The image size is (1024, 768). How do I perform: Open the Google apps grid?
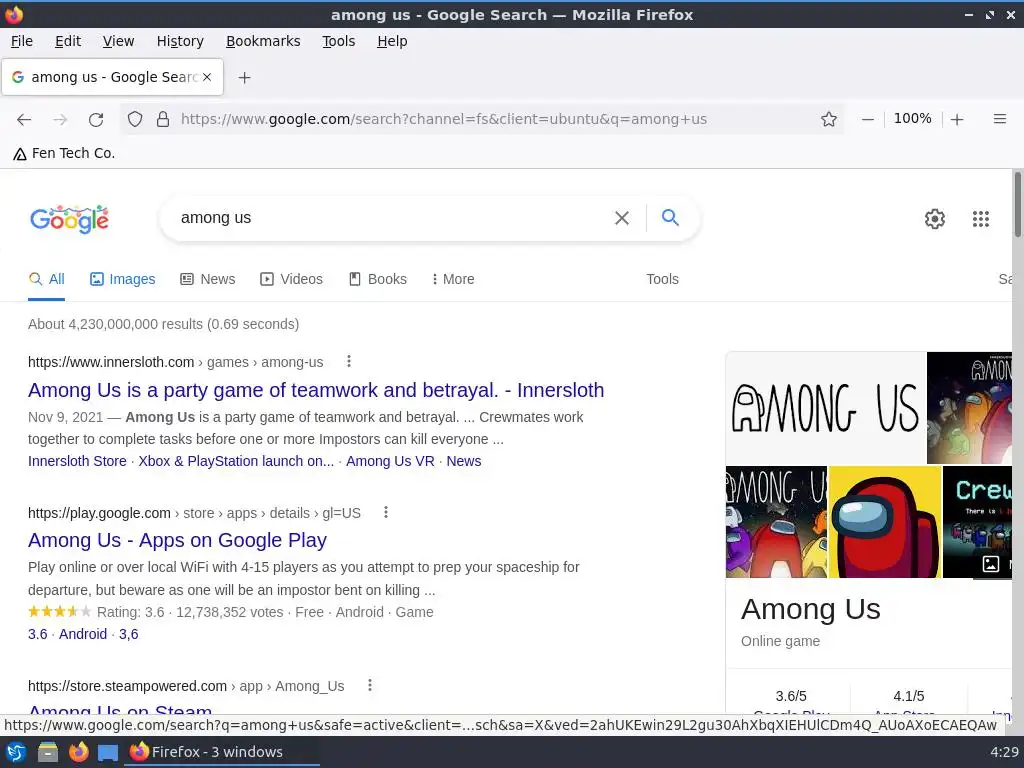point(980,219)
